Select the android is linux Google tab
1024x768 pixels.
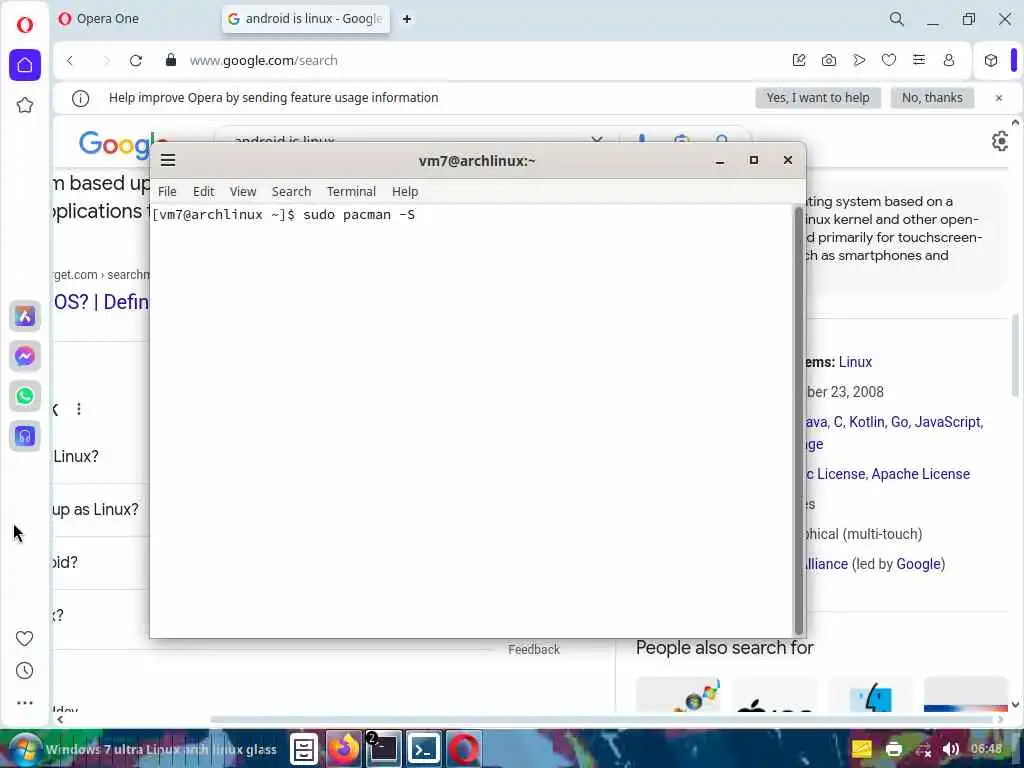(306, 19)
